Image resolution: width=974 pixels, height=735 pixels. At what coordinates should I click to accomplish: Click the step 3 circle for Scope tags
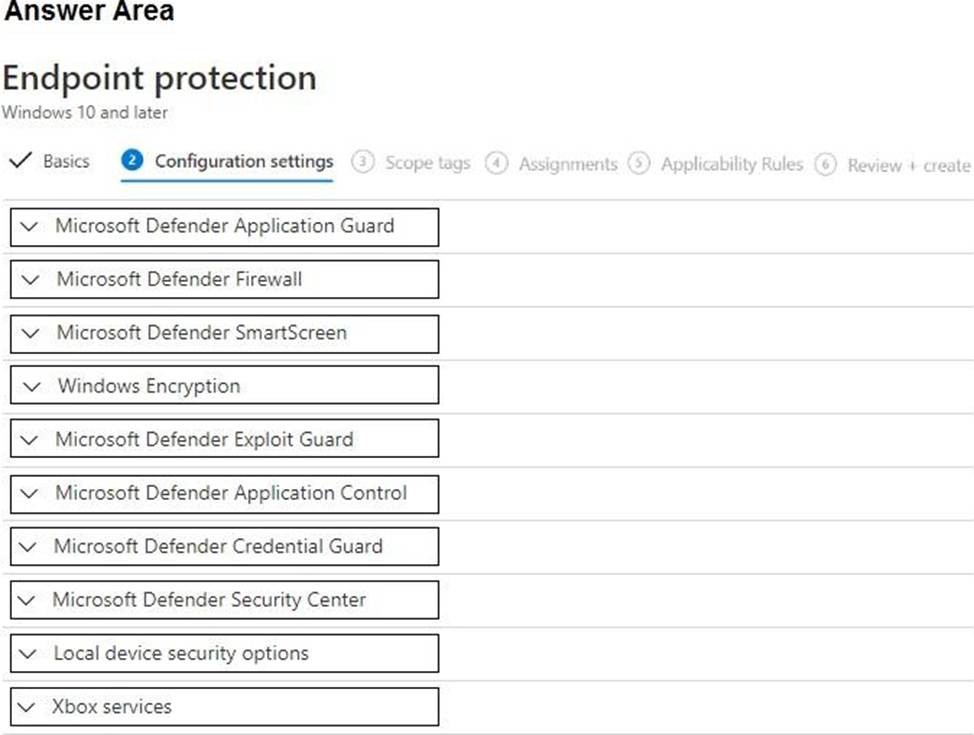tap(363, 163)
